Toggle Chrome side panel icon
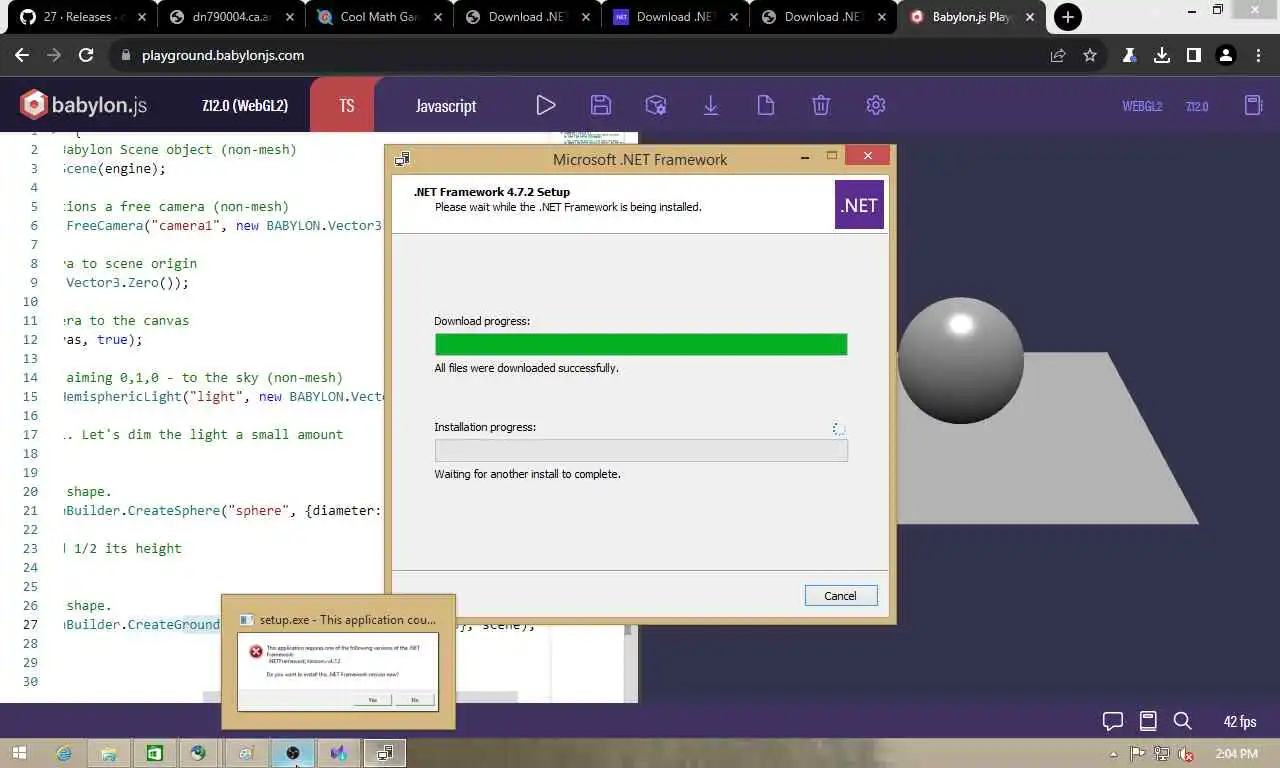The width and height of the screenshot is (1280, 768). pyautogui.click(x=1193, y=56)
